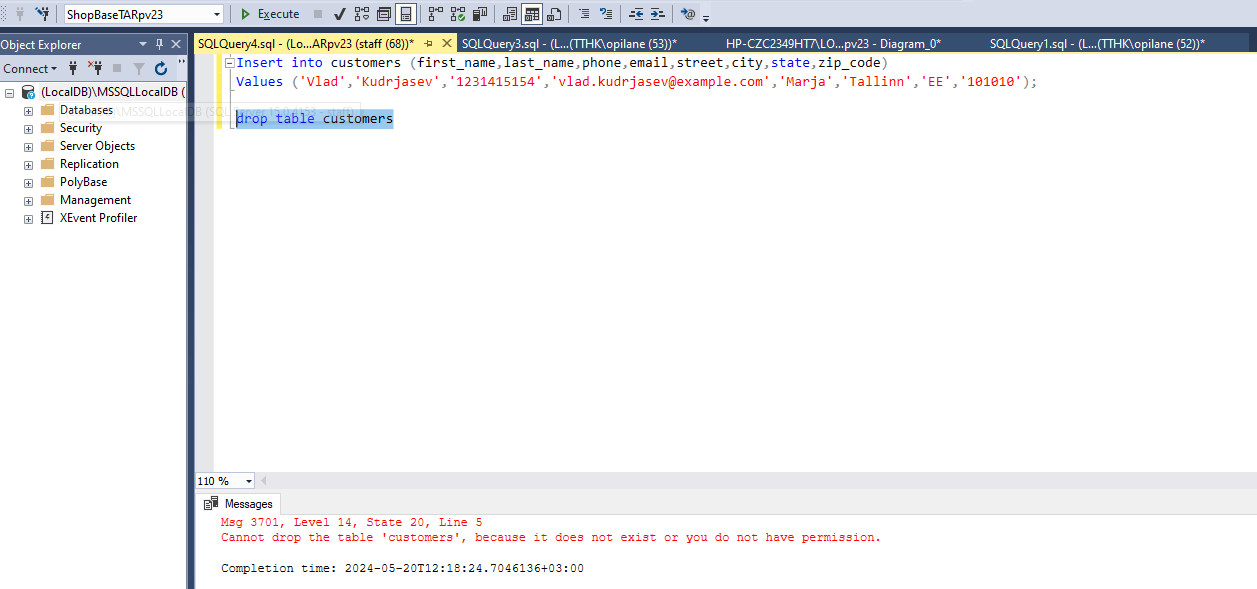Click Display Estimated Execution Plan icon
Viewport: 1257px width, 589px height.
[x=362, y=14]
